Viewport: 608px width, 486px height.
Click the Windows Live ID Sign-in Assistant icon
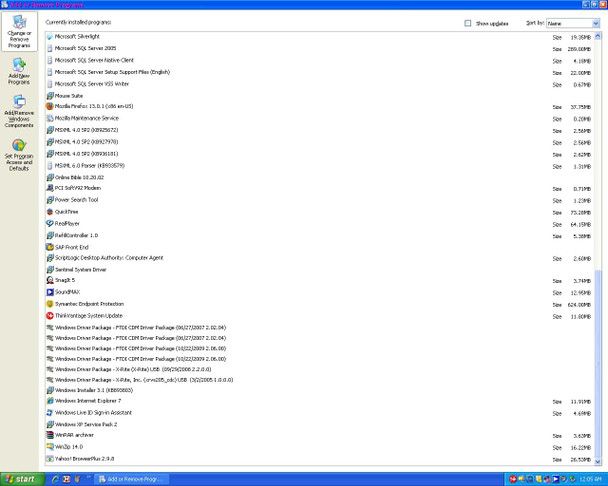[x=50, y=413]
